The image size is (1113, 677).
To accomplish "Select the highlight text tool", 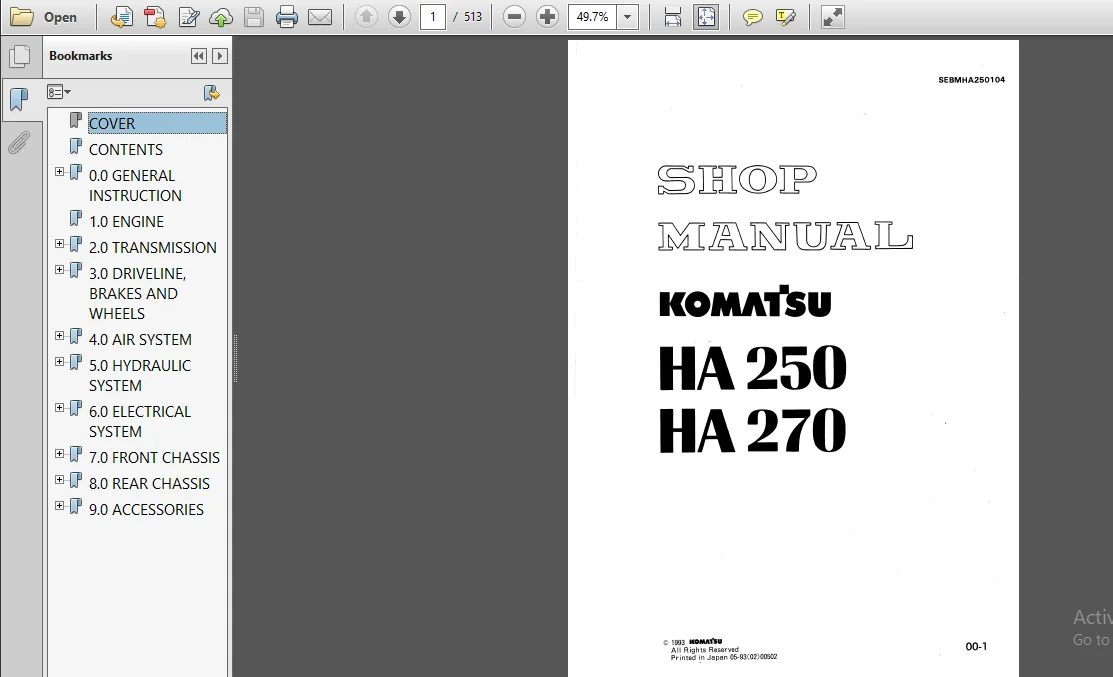I will pos(786,17).
